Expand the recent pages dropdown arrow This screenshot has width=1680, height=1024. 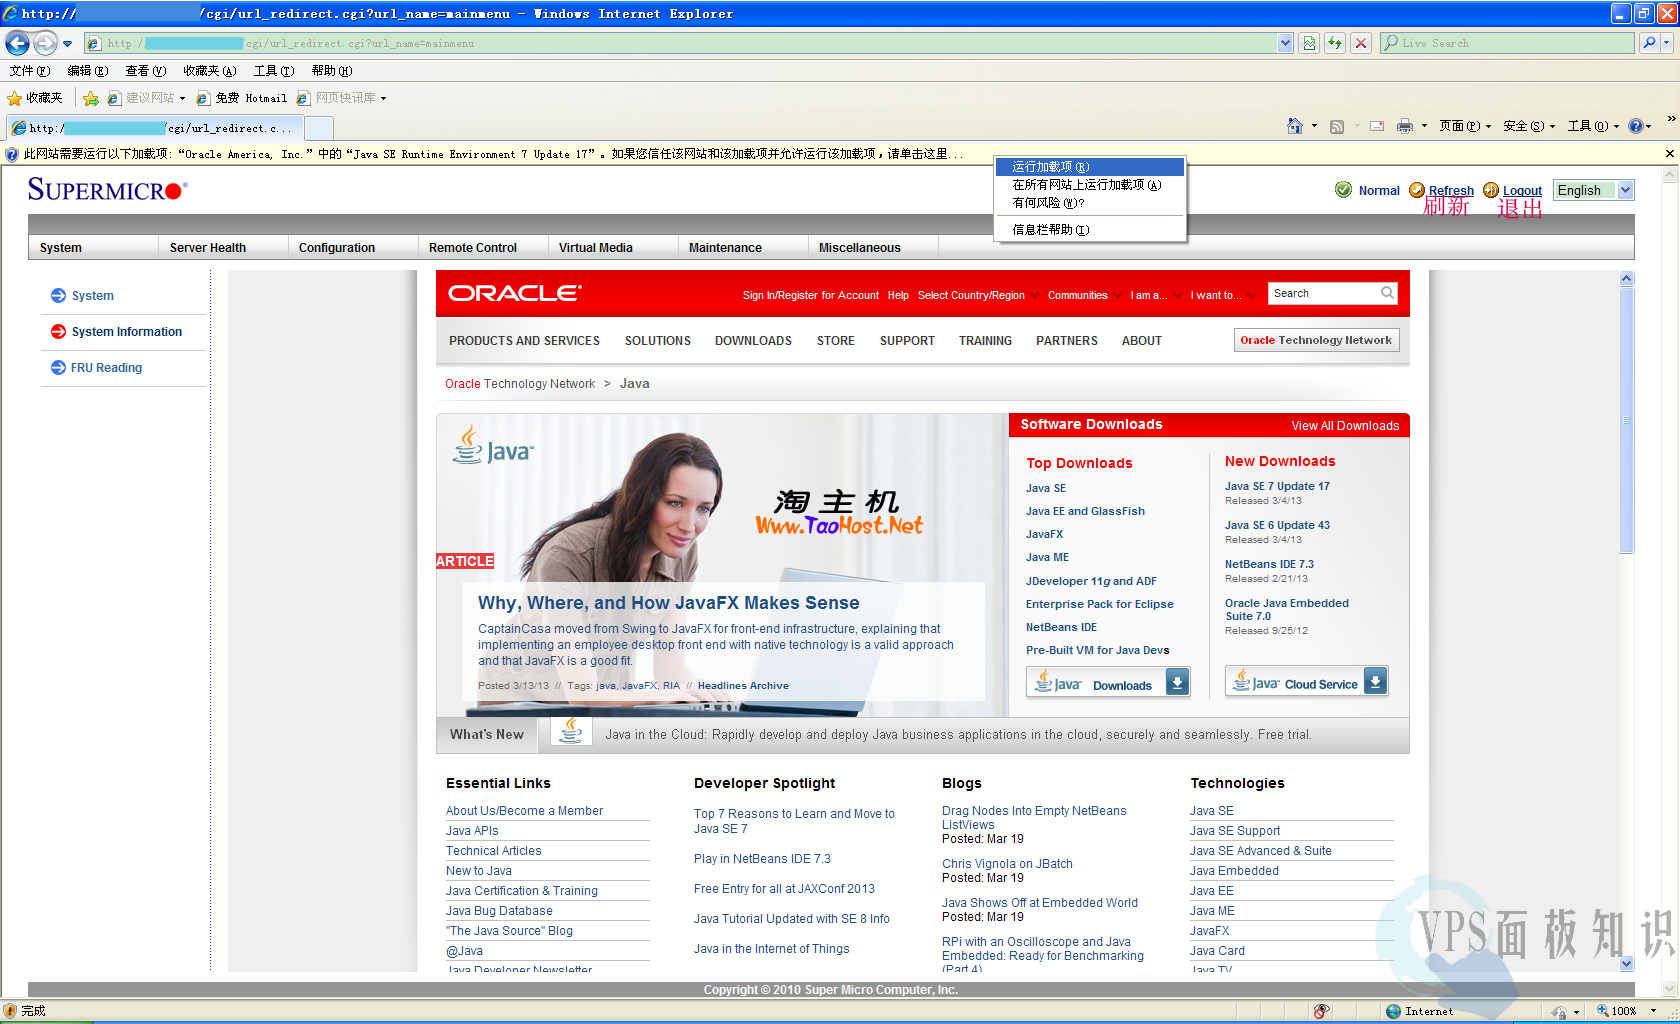tap(67, 43)
